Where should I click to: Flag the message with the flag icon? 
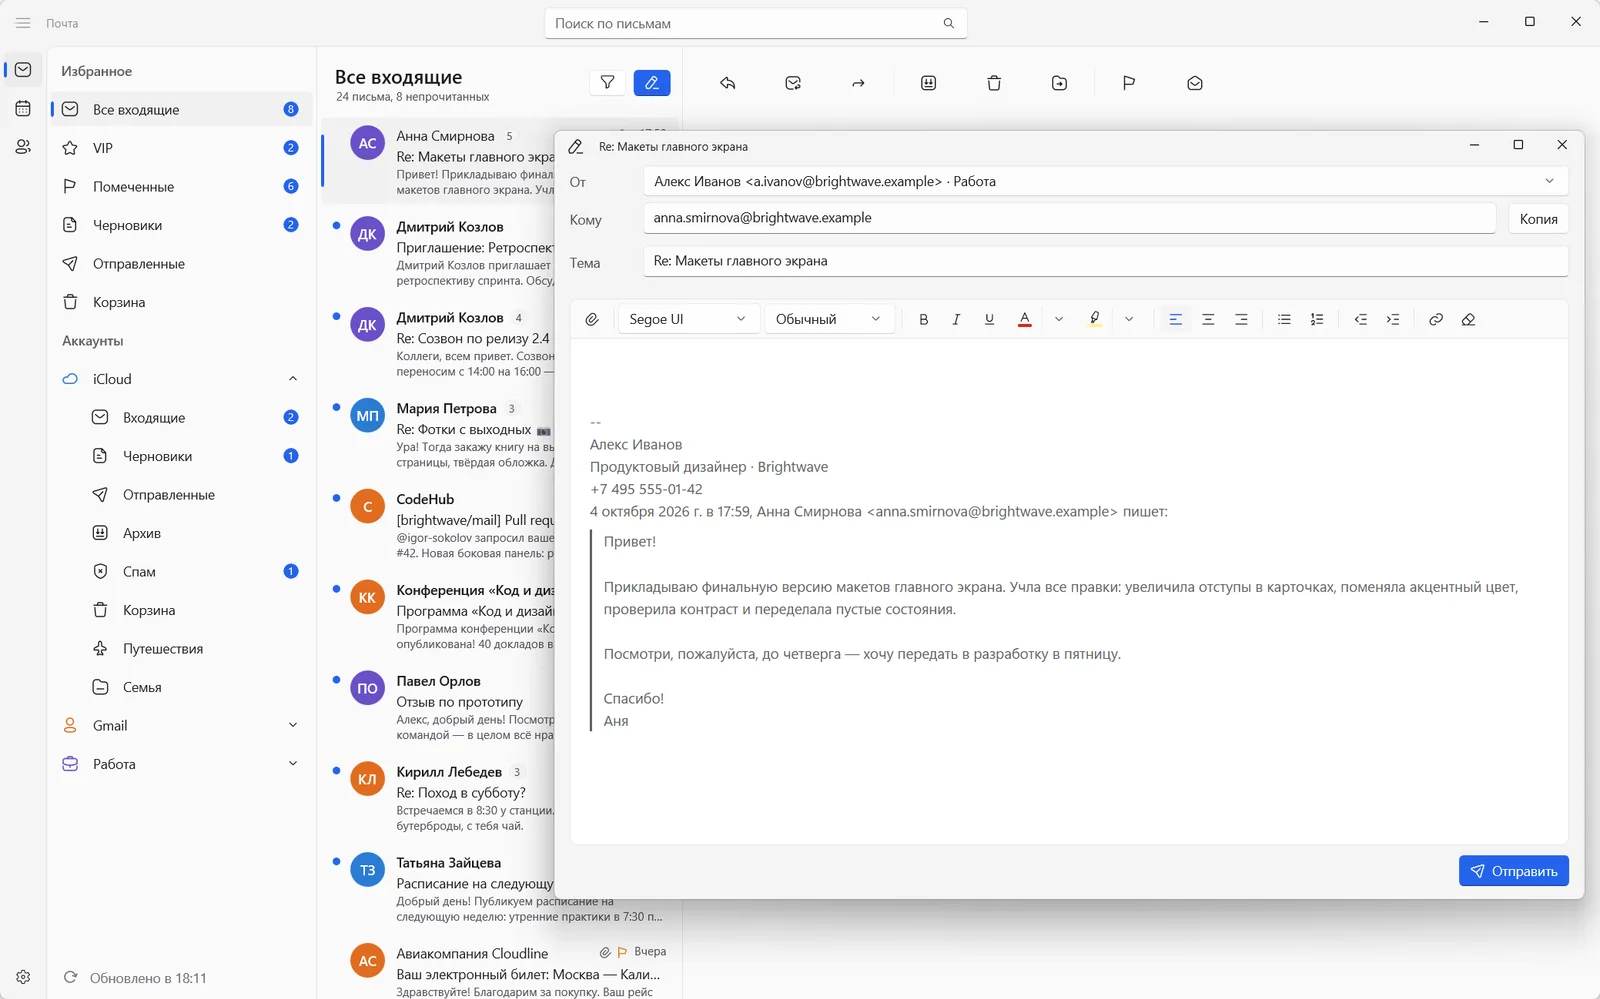pyautogui.click(x=1129, y=83)
